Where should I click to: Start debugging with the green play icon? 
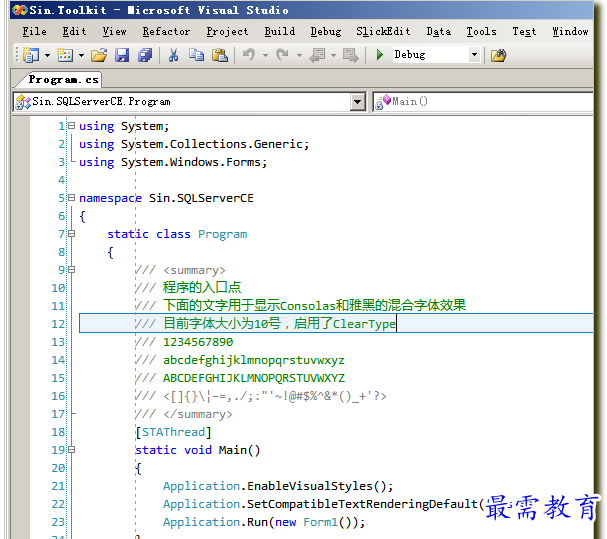380,55
